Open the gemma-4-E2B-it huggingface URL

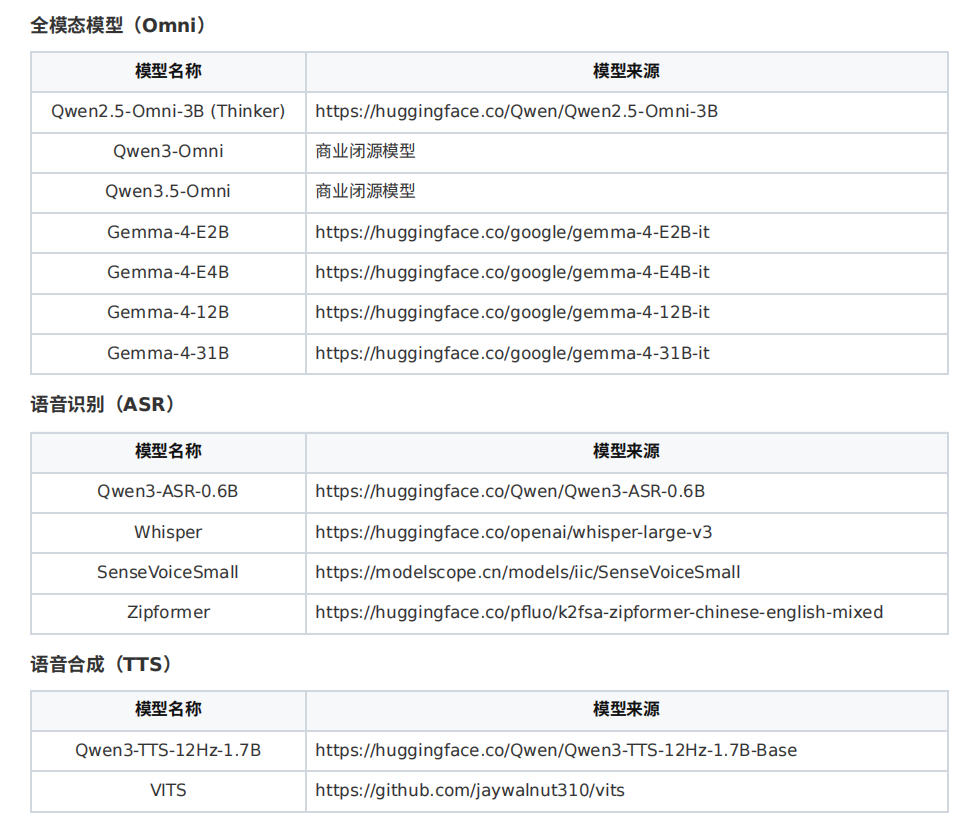(x=512, y=233)
